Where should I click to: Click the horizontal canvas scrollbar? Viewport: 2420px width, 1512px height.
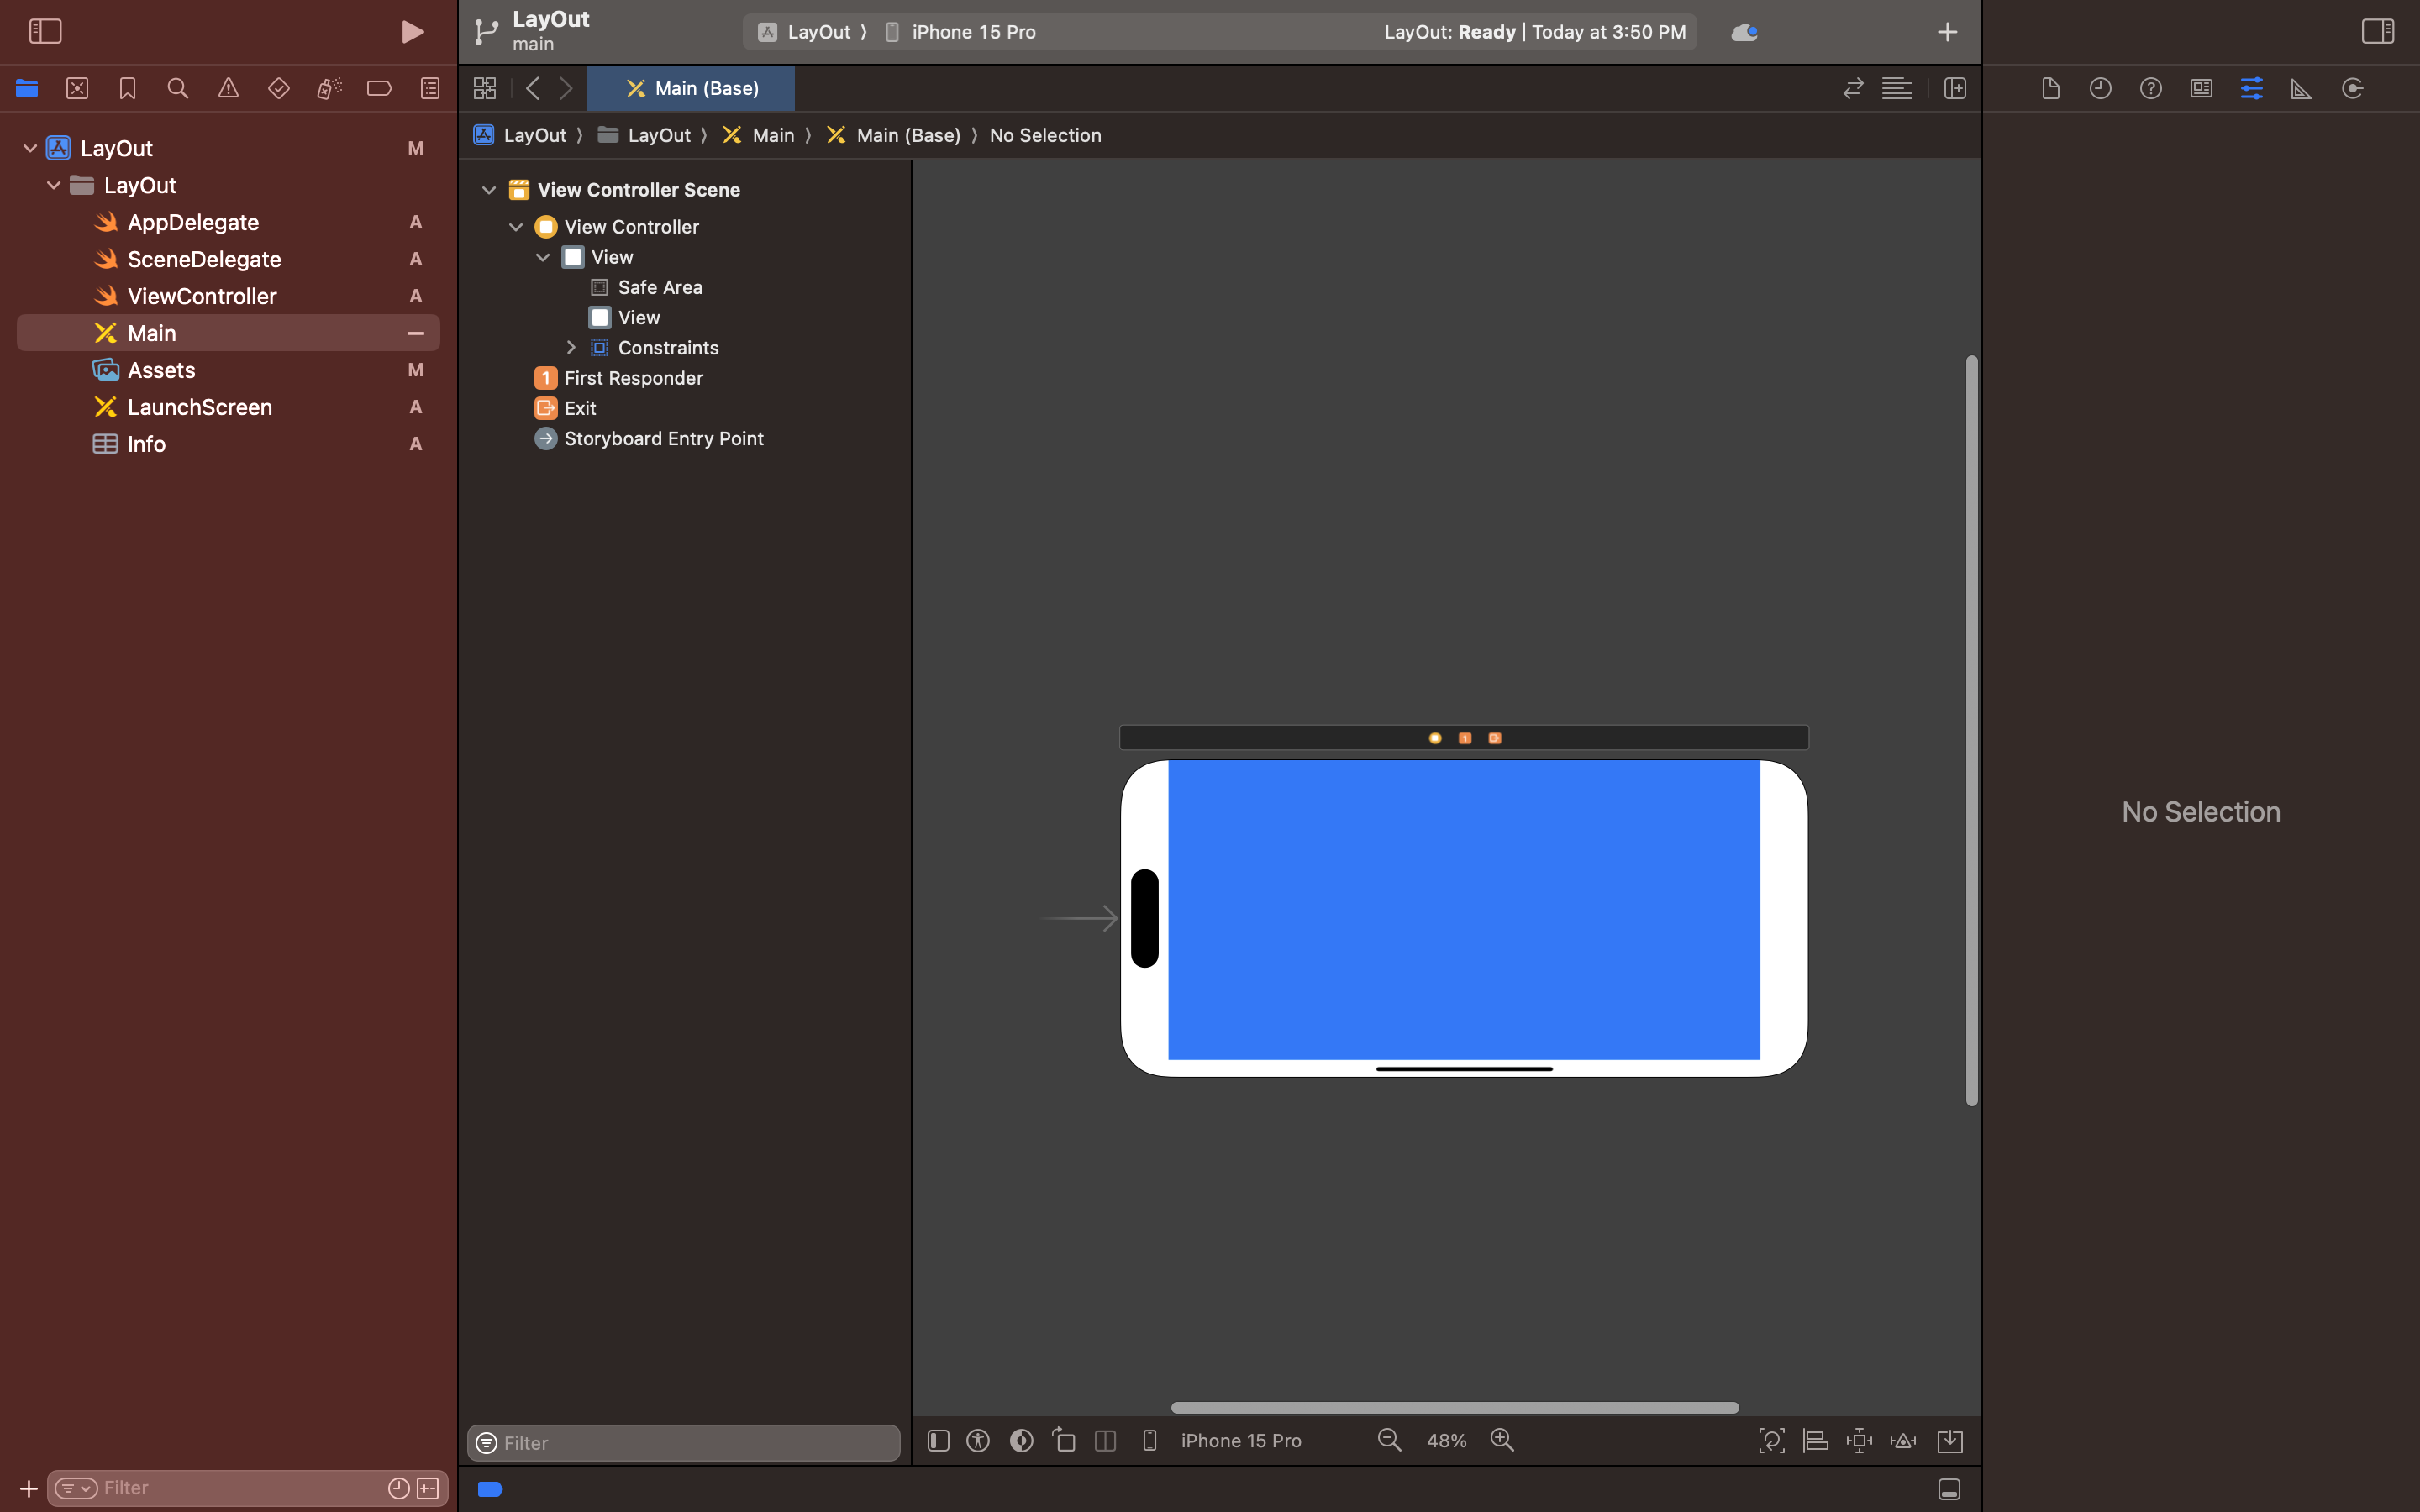(x=1454, y=1407)
